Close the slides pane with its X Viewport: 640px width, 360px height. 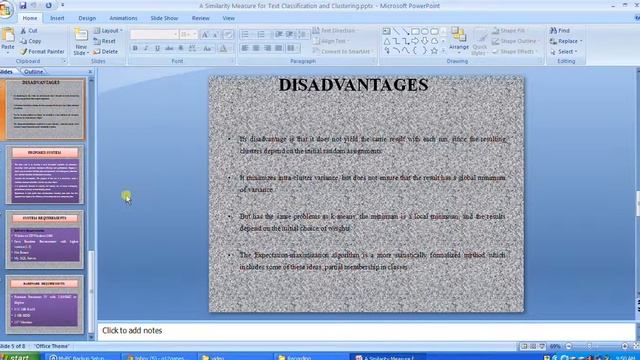(x=91, y=72)
